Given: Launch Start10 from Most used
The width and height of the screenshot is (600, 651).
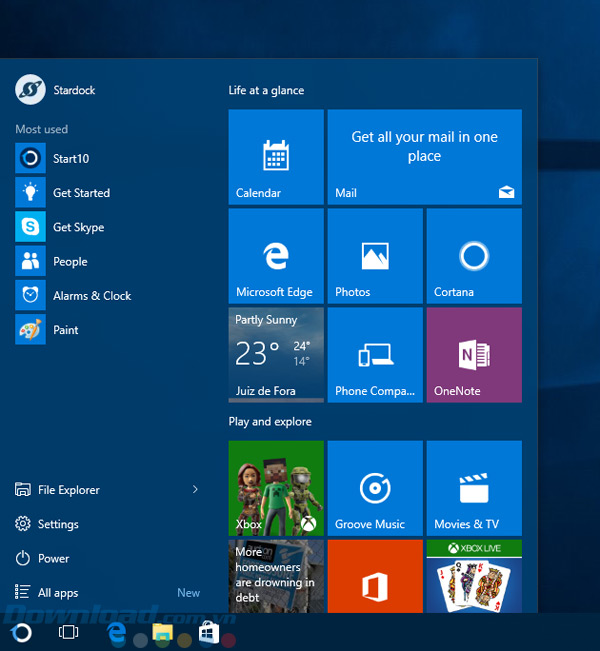Looking at the screenshot, I should [70, 159].
